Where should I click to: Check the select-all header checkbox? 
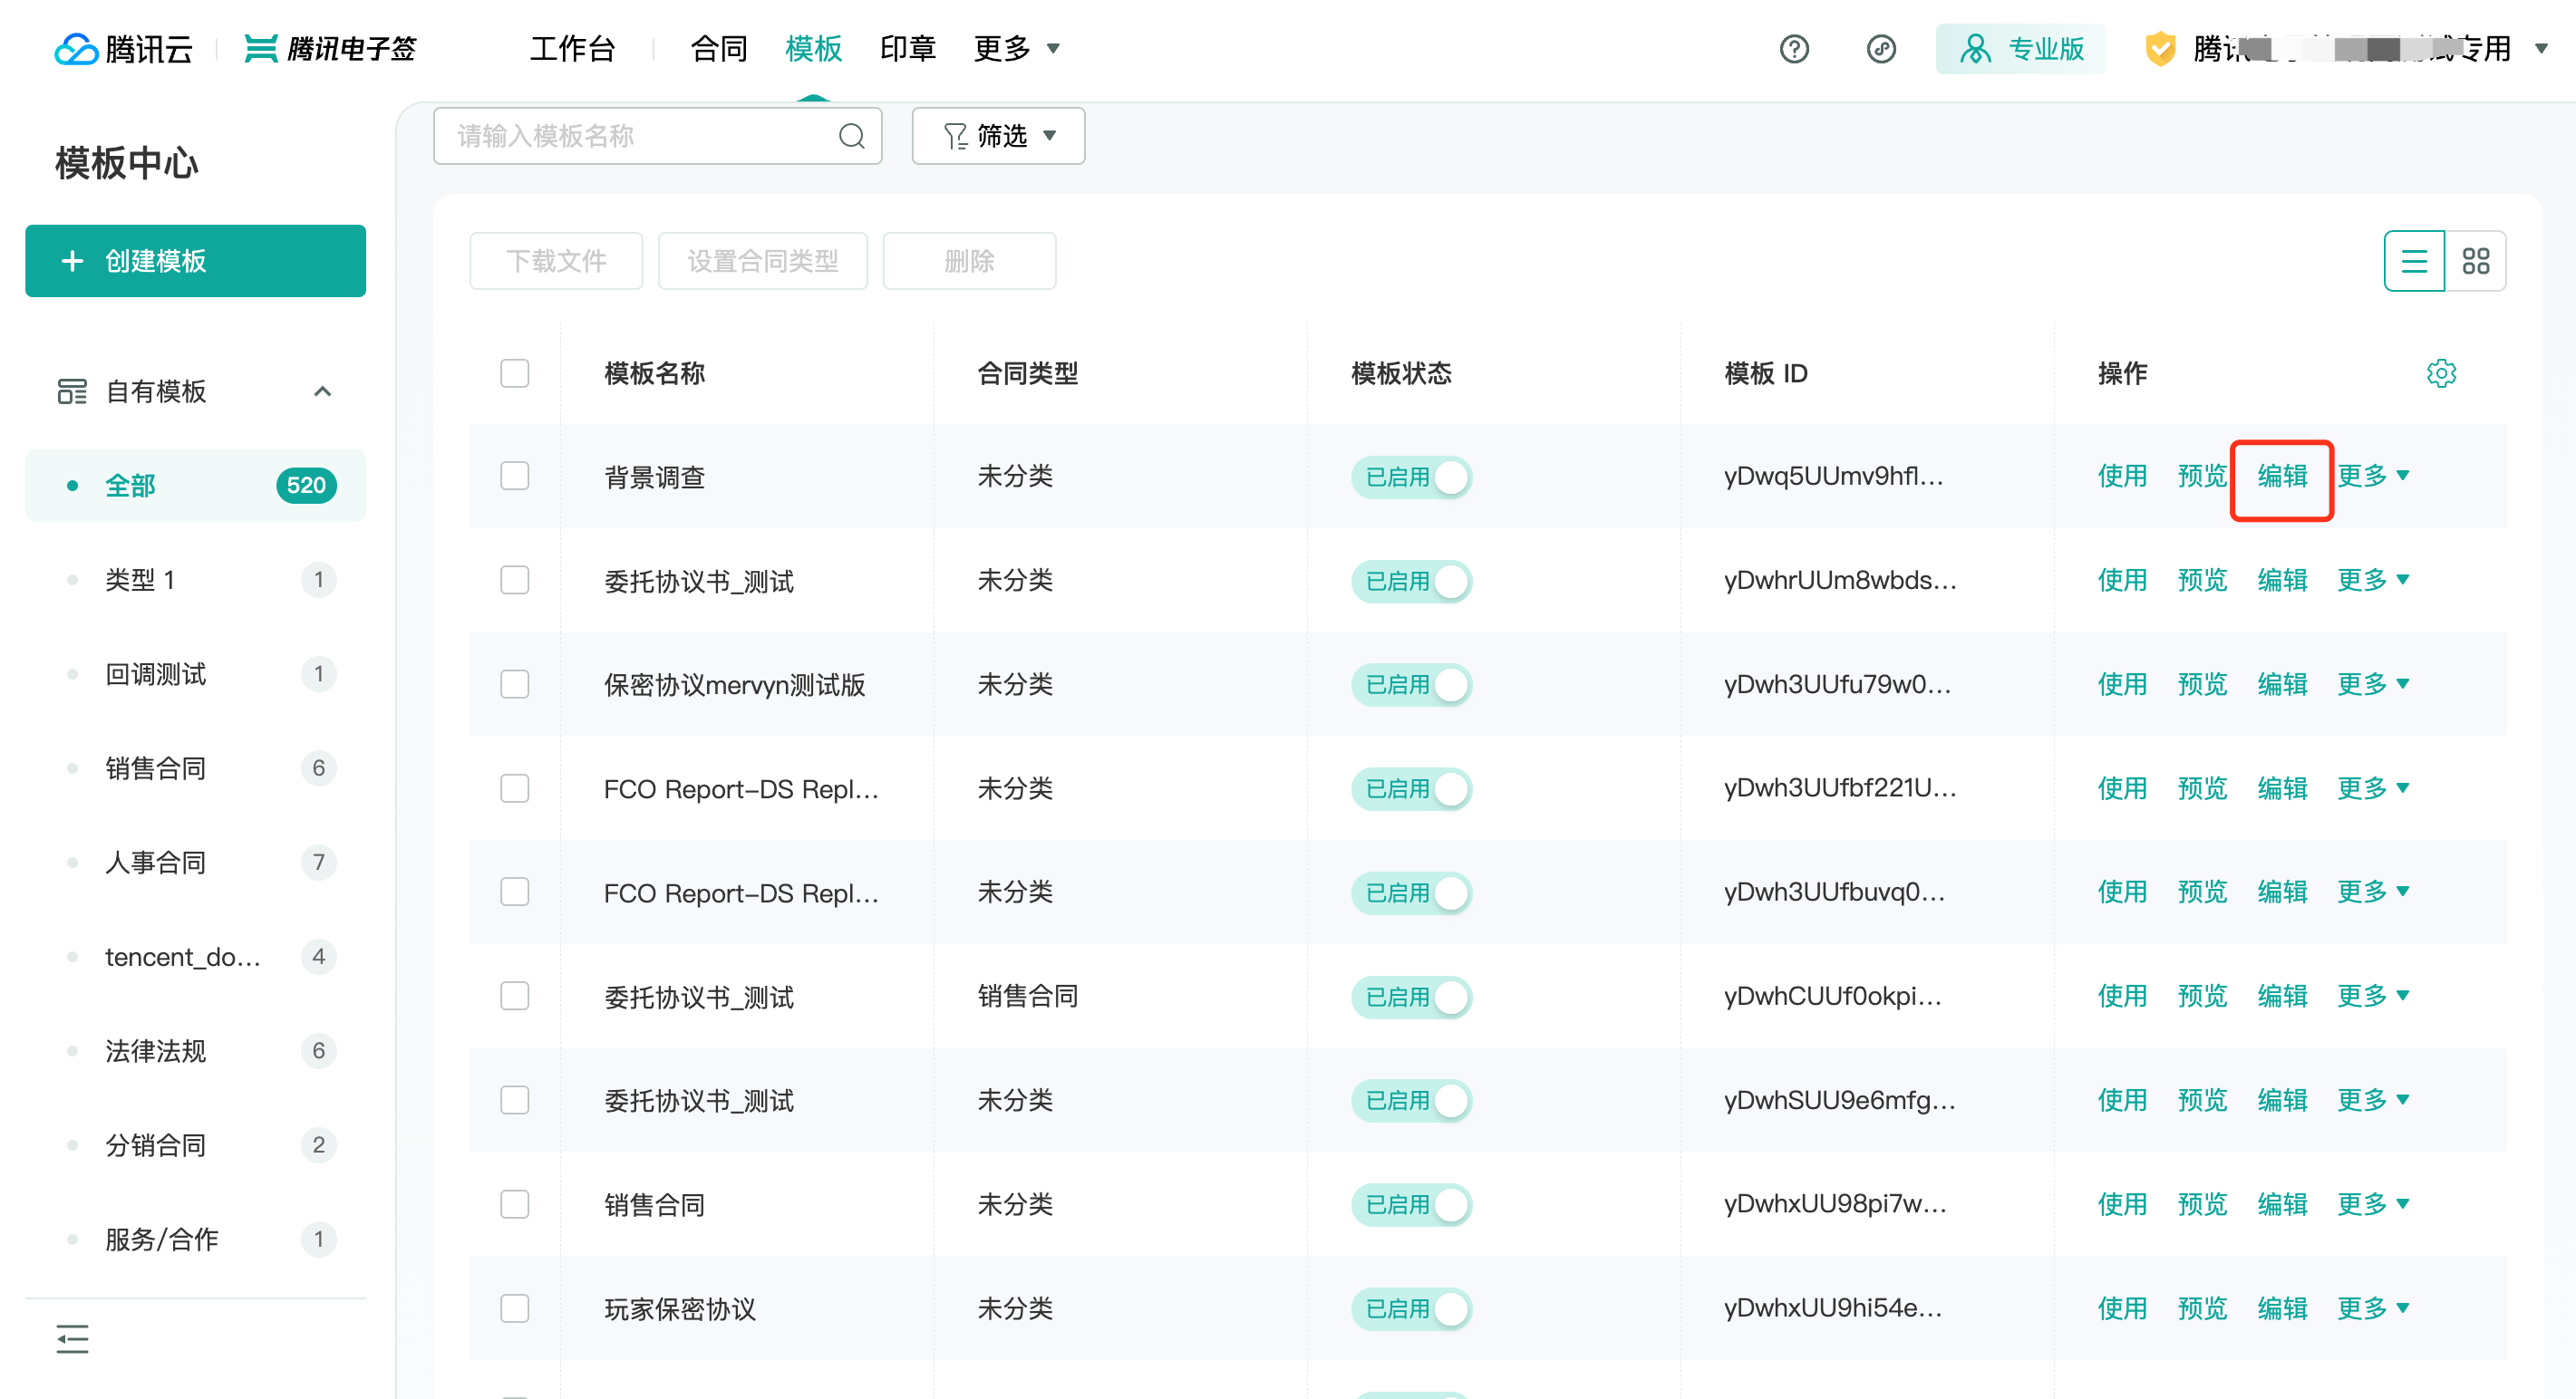pyautogui.click(x=514, y=373)
